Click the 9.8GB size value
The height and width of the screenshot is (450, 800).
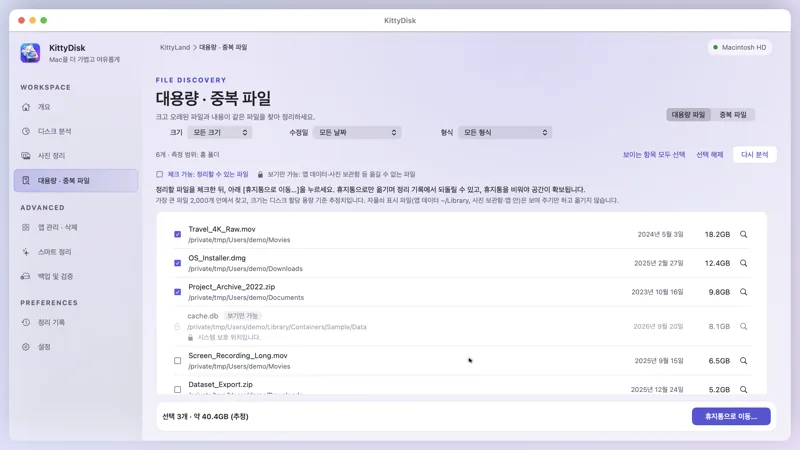point(719,292)
